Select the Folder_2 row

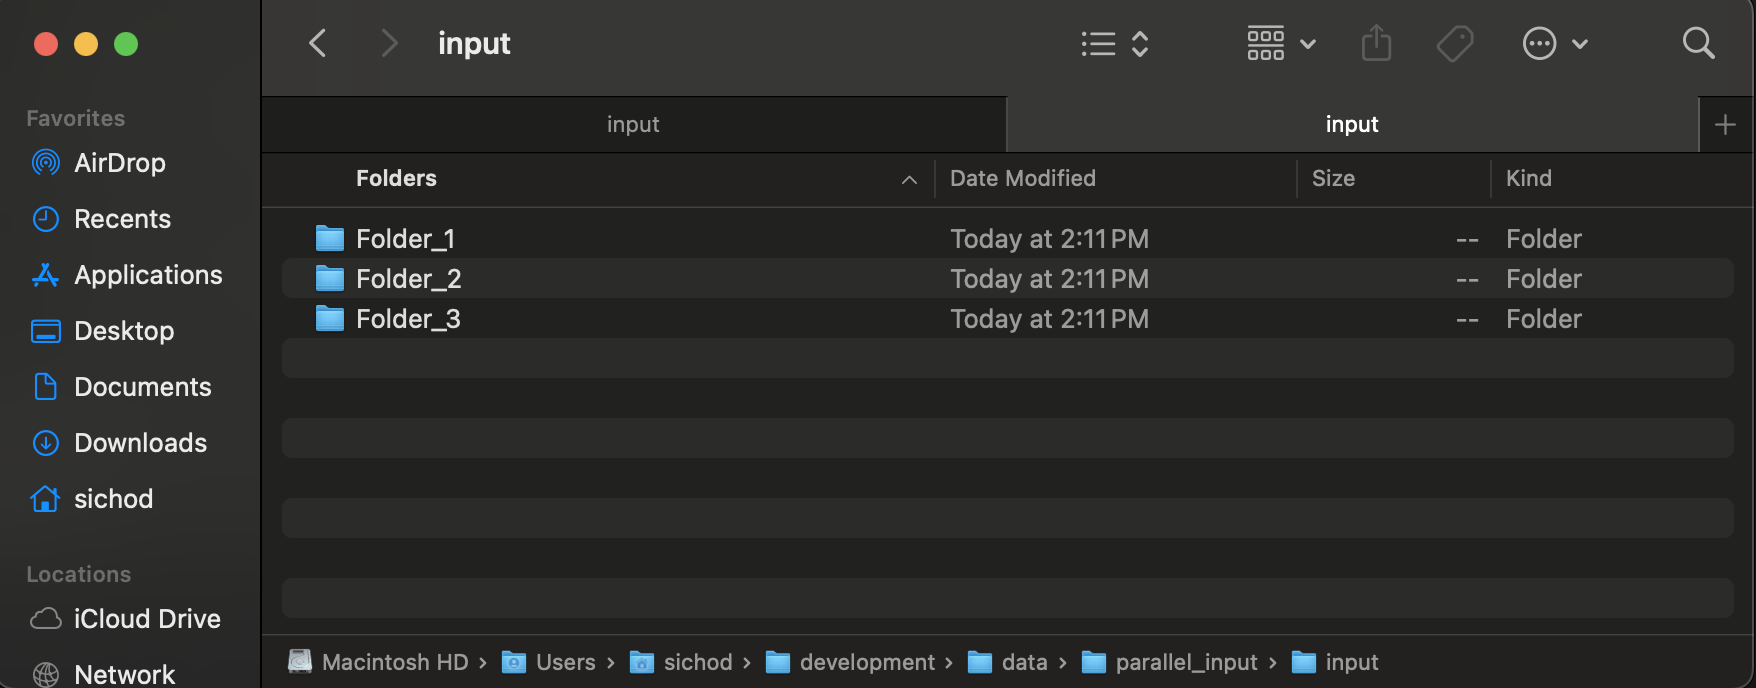coord(1007,278)
